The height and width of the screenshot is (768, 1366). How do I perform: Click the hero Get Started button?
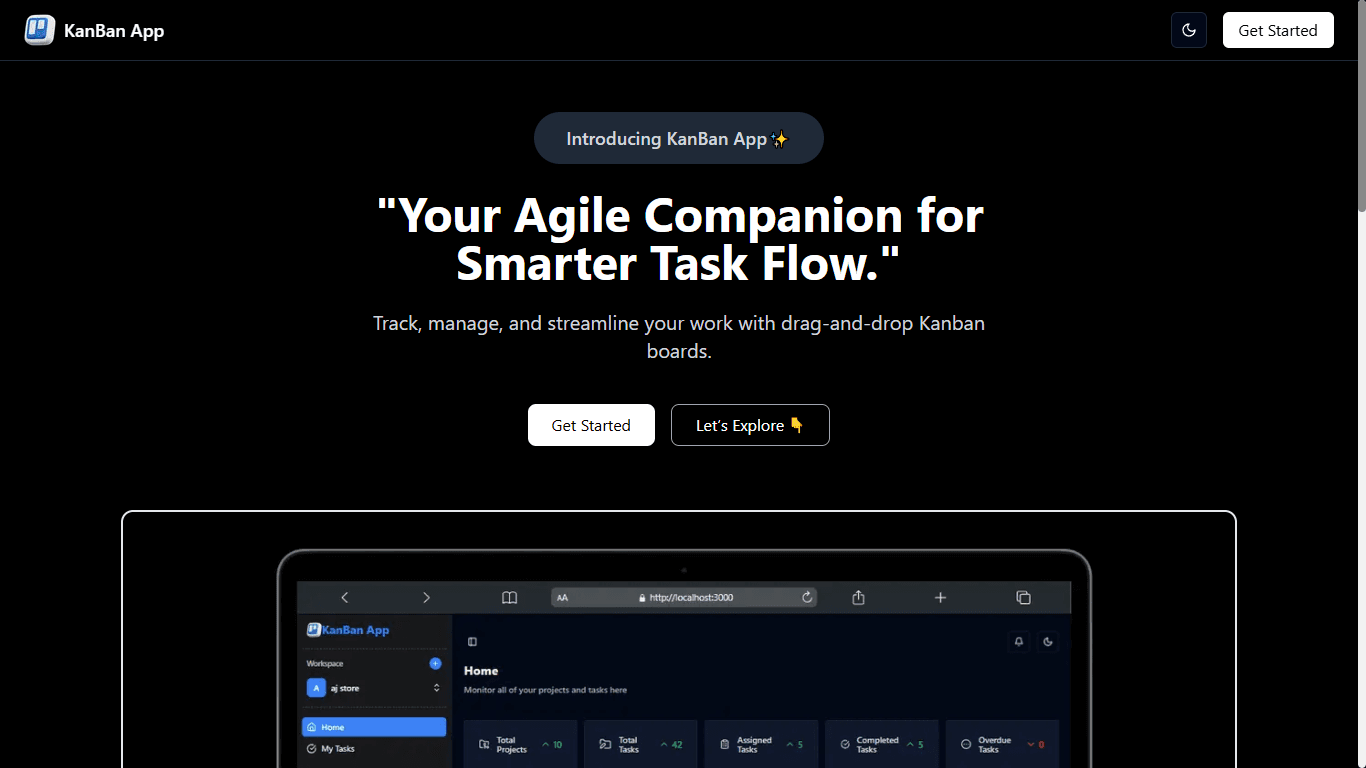pyautogui.click(x=590, y=425)
